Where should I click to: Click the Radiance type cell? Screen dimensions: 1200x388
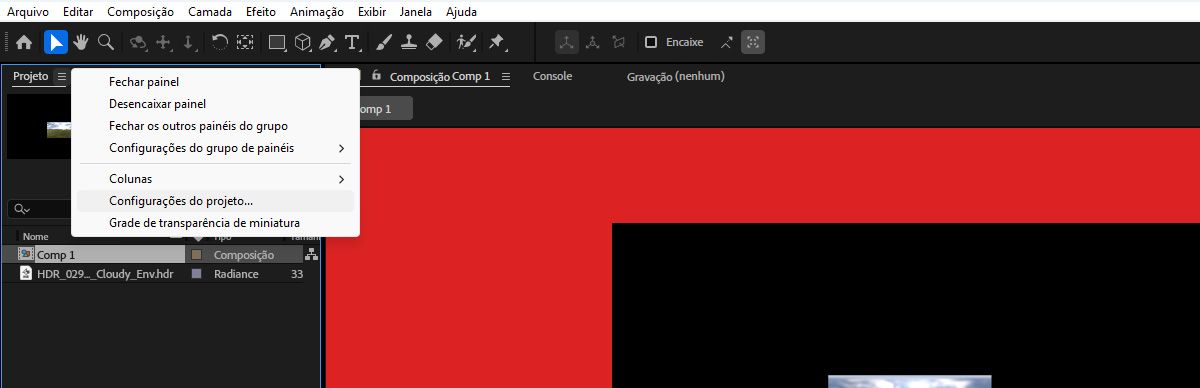coord(236,274)
